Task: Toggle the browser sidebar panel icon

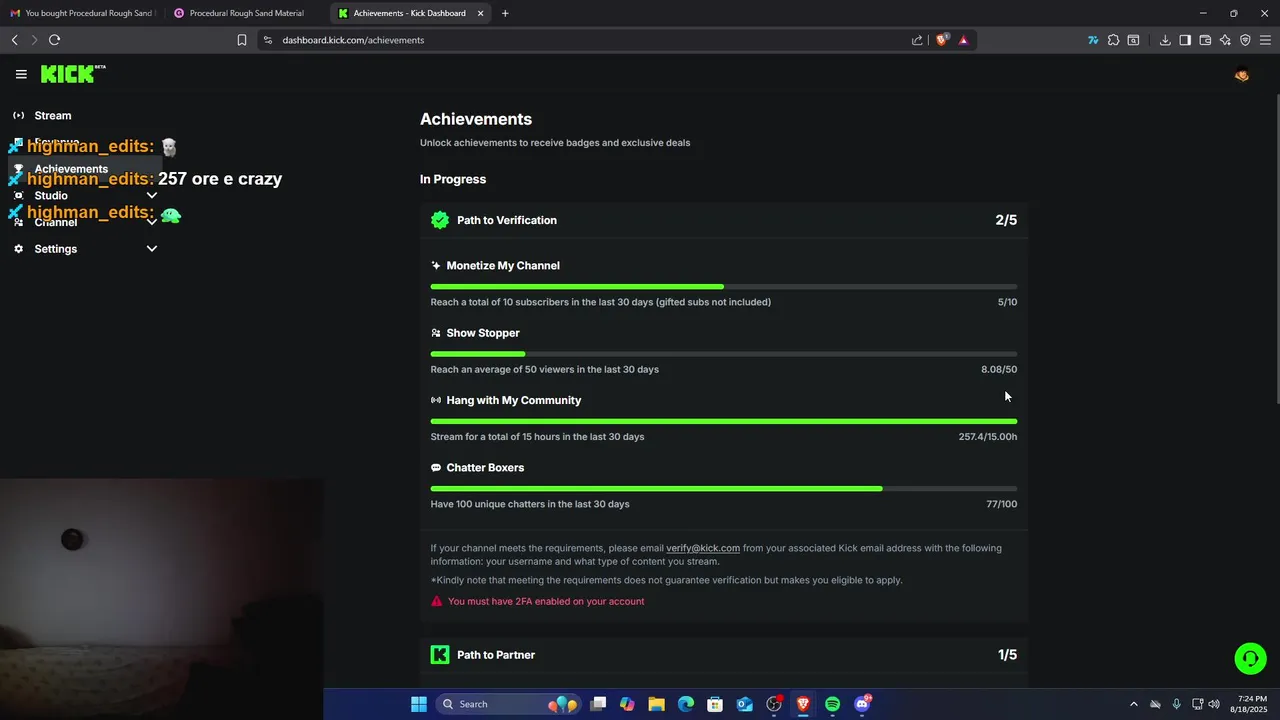Action: pyautogui.click(x=1185, y=40)
